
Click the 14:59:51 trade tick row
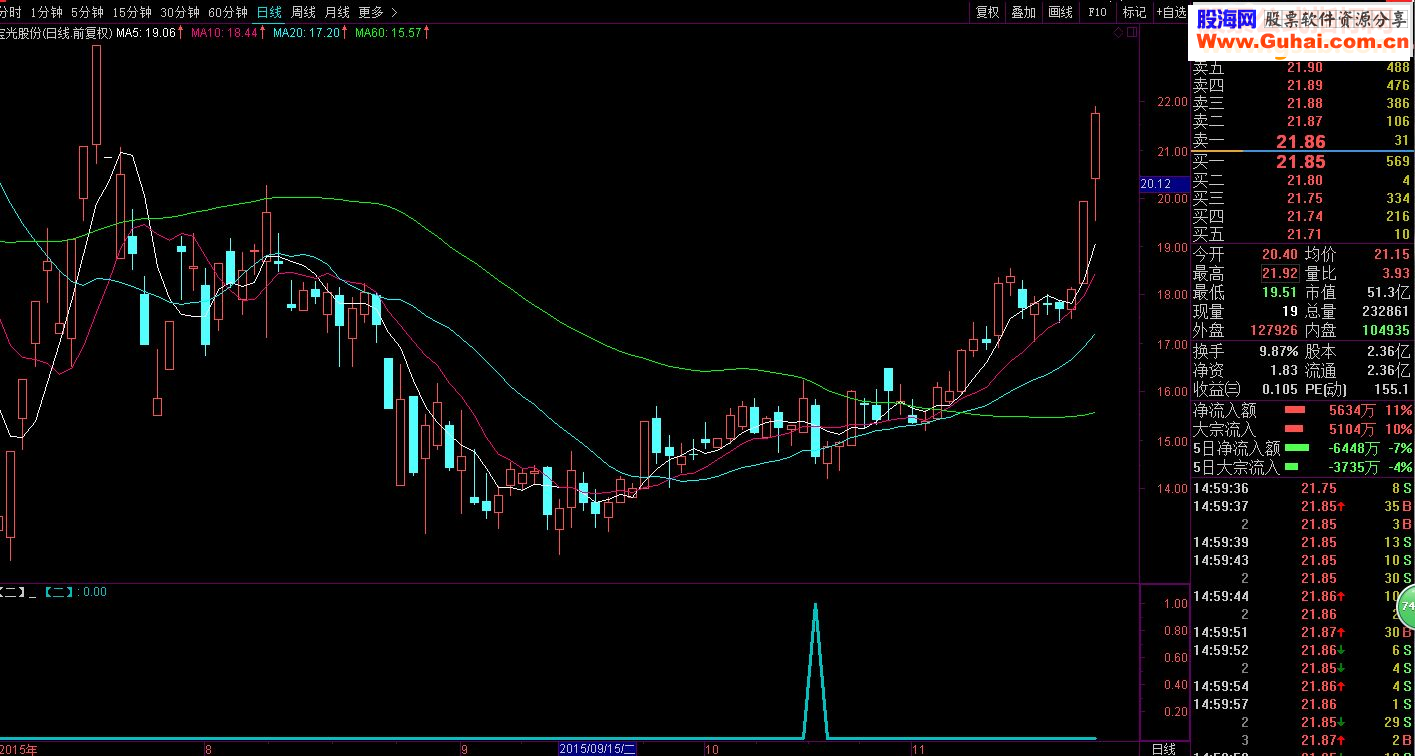click(1301, 632)
